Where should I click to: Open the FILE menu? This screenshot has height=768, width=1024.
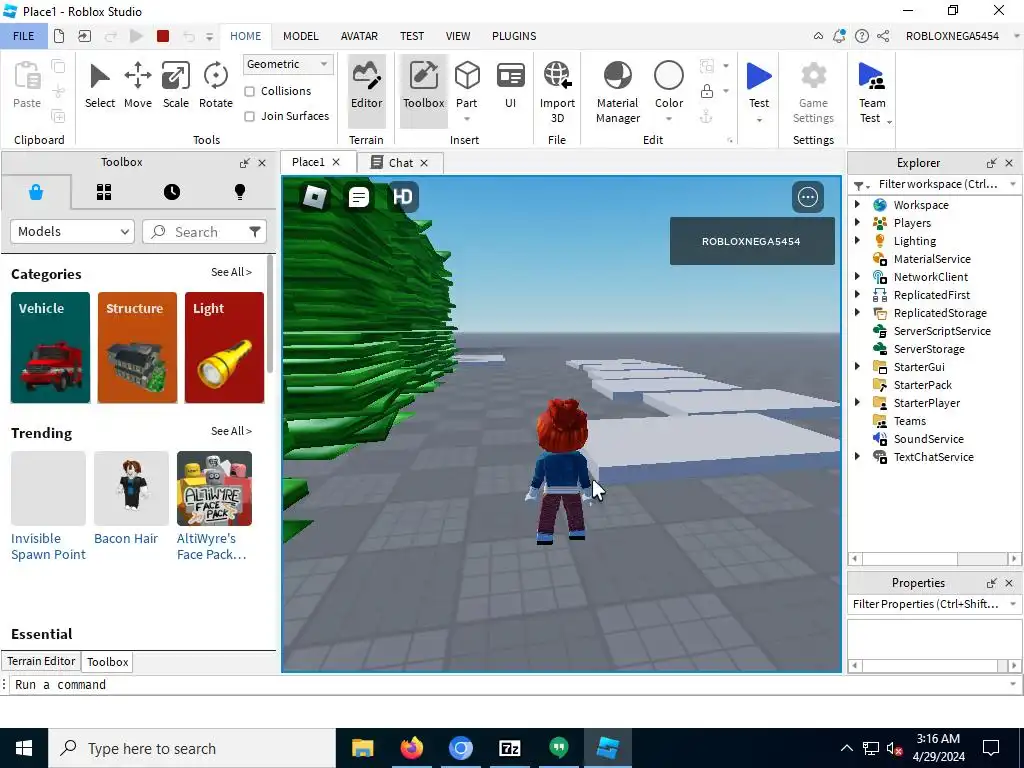point(24,36)
